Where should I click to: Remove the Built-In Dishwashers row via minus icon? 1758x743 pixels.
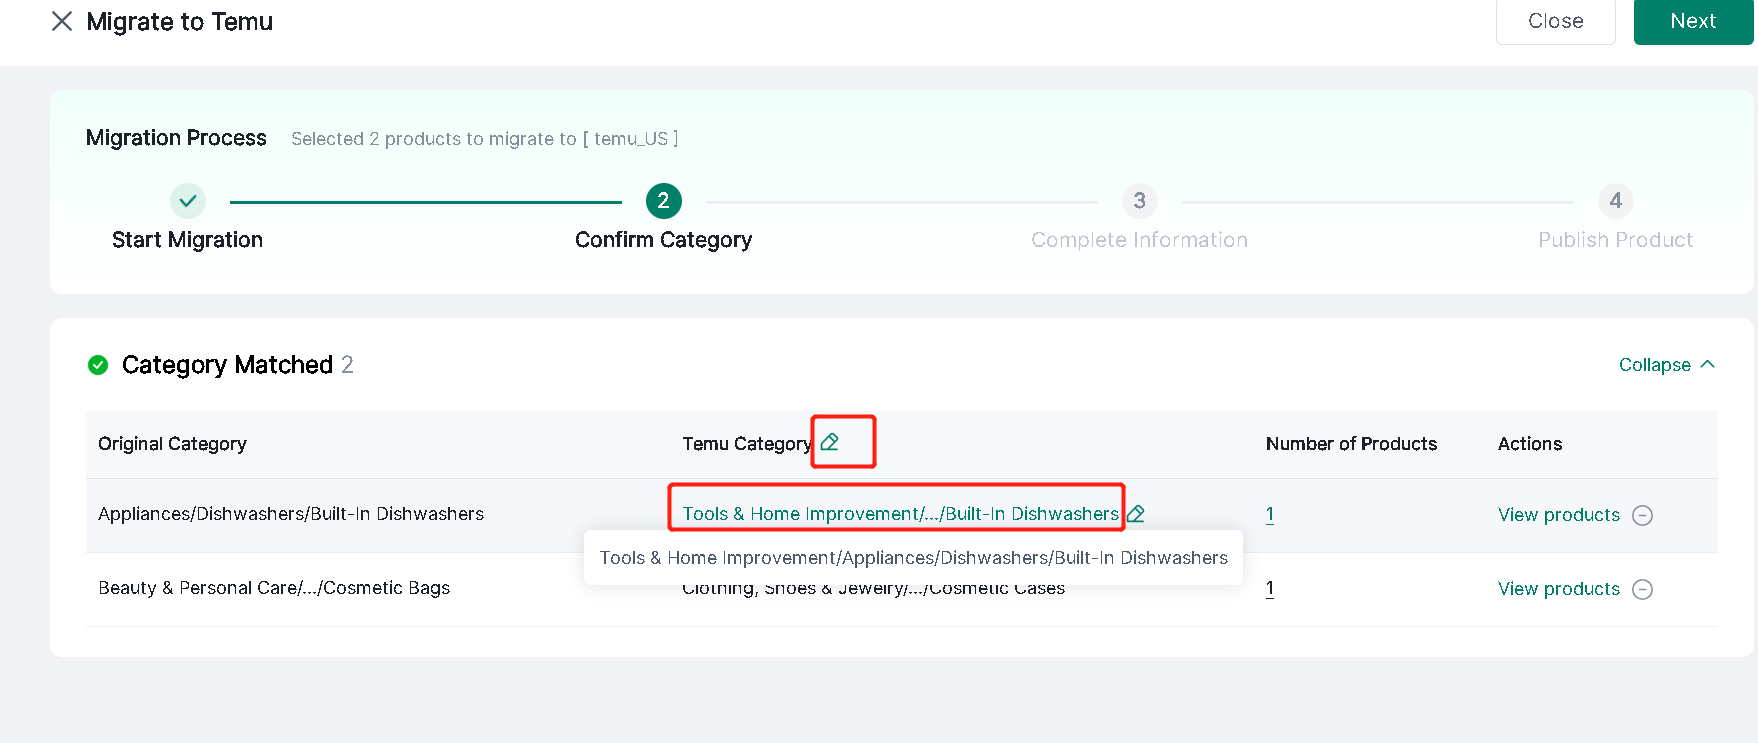[x=1642, y=515]
